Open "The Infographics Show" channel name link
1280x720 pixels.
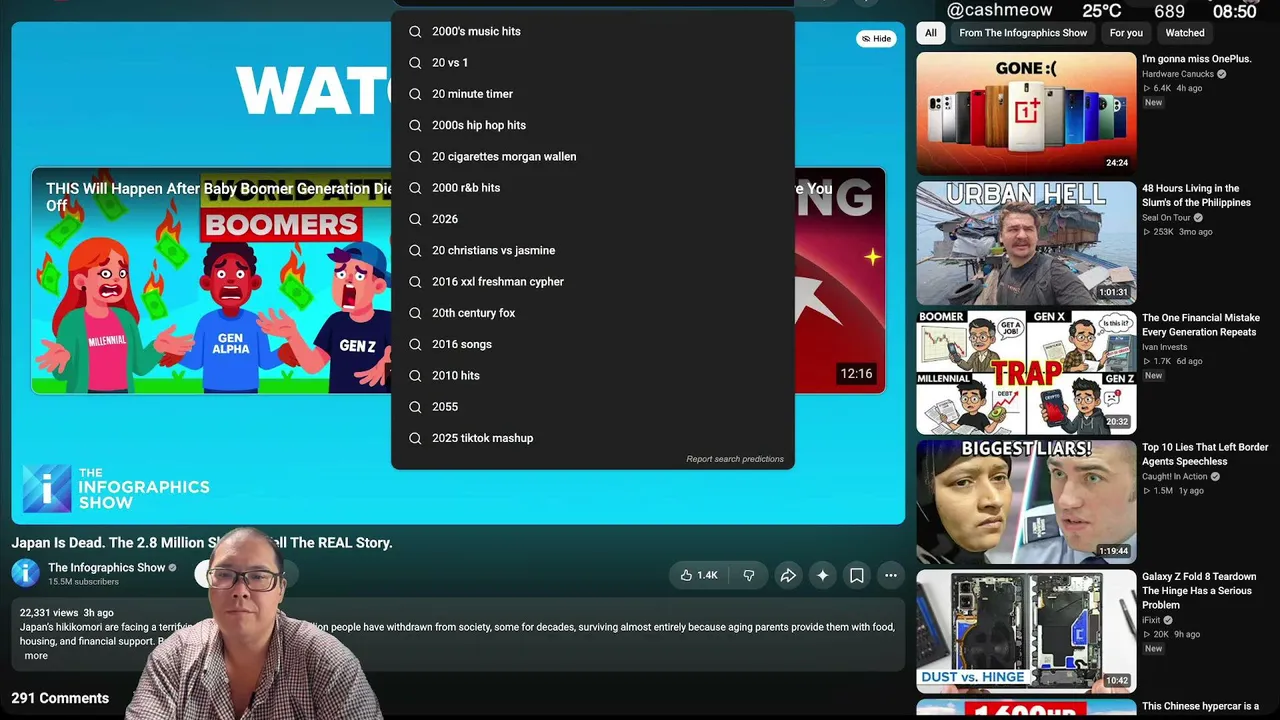click(x=106, y=567)
